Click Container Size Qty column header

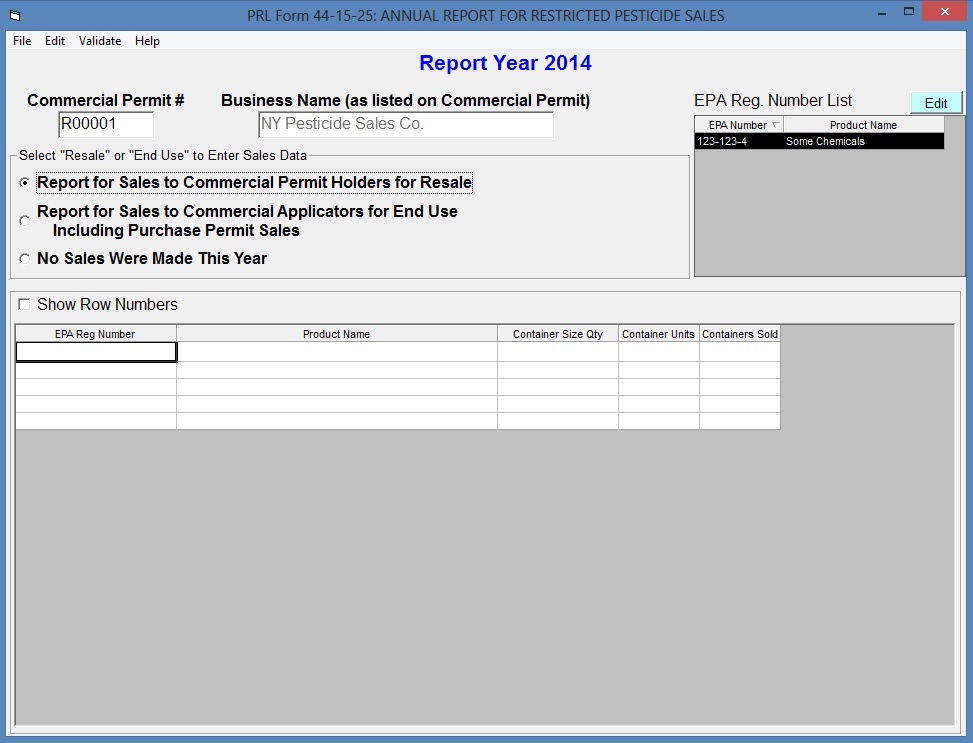click(558, 333)
